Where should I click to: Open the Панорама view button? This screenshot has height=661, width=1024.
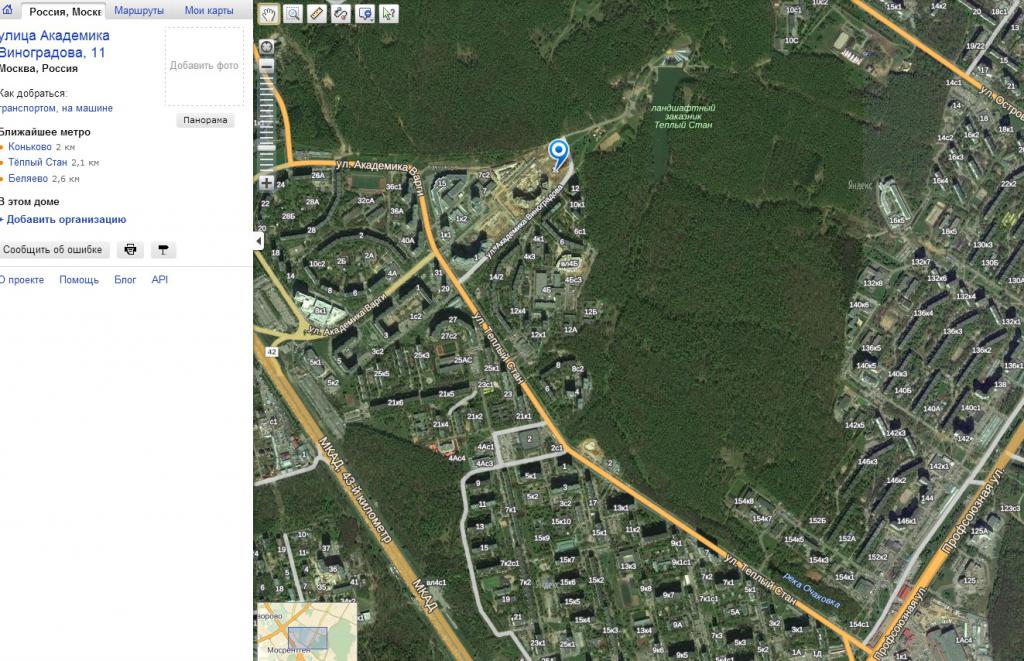(x=205, y=120)
